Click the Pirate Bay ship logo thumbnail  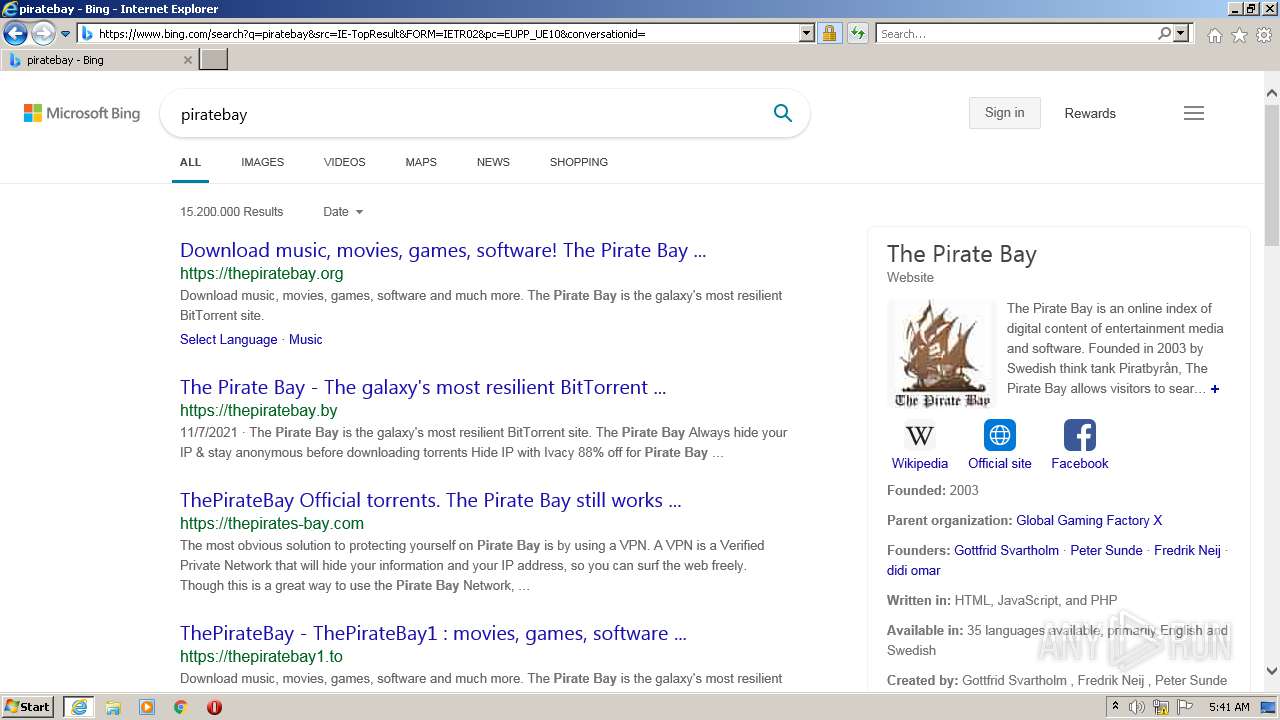941,354
